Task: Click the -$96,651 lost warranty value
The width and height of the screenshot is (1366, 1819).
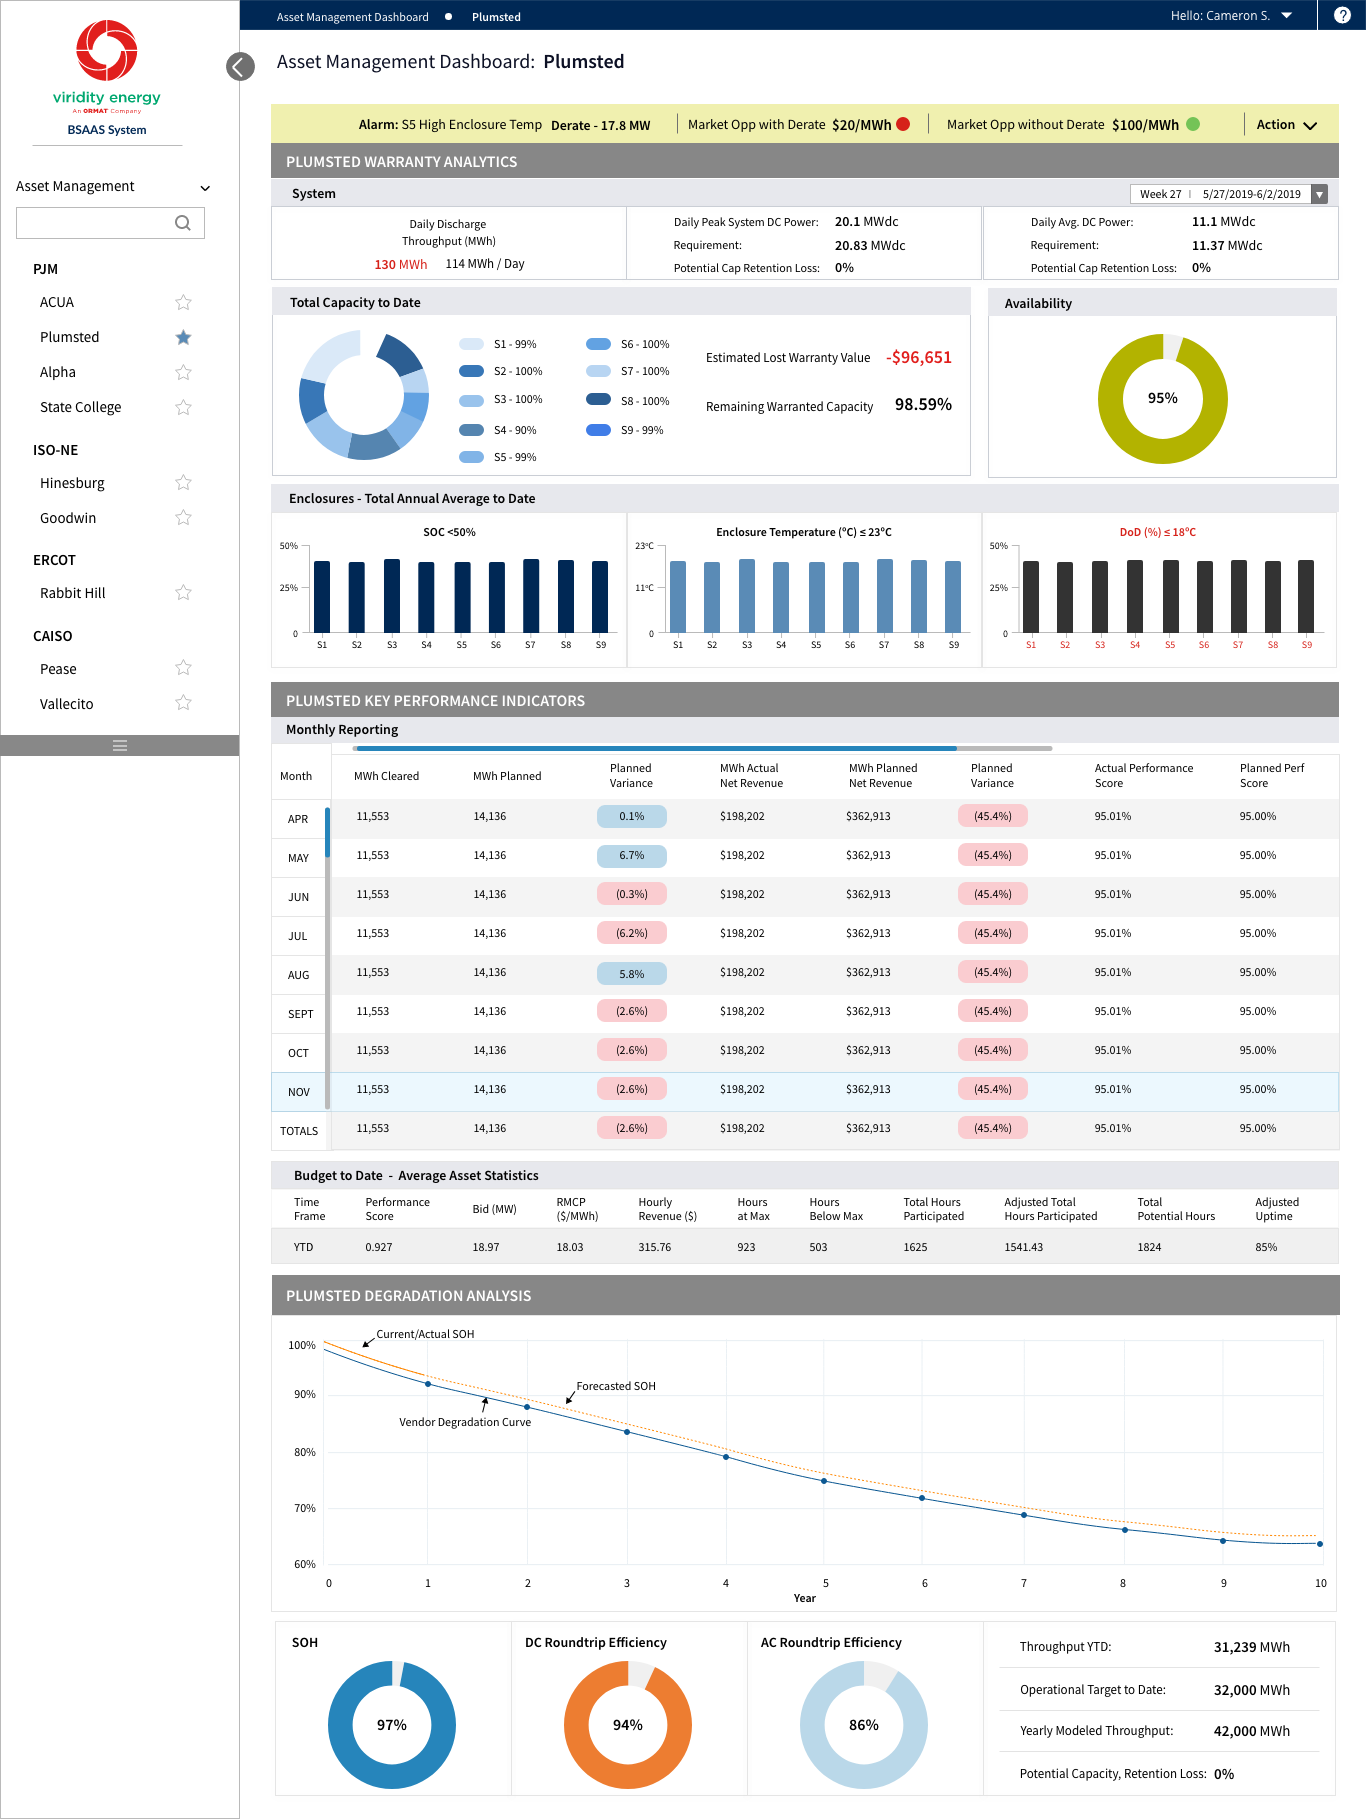Action: tap(919, 357)
